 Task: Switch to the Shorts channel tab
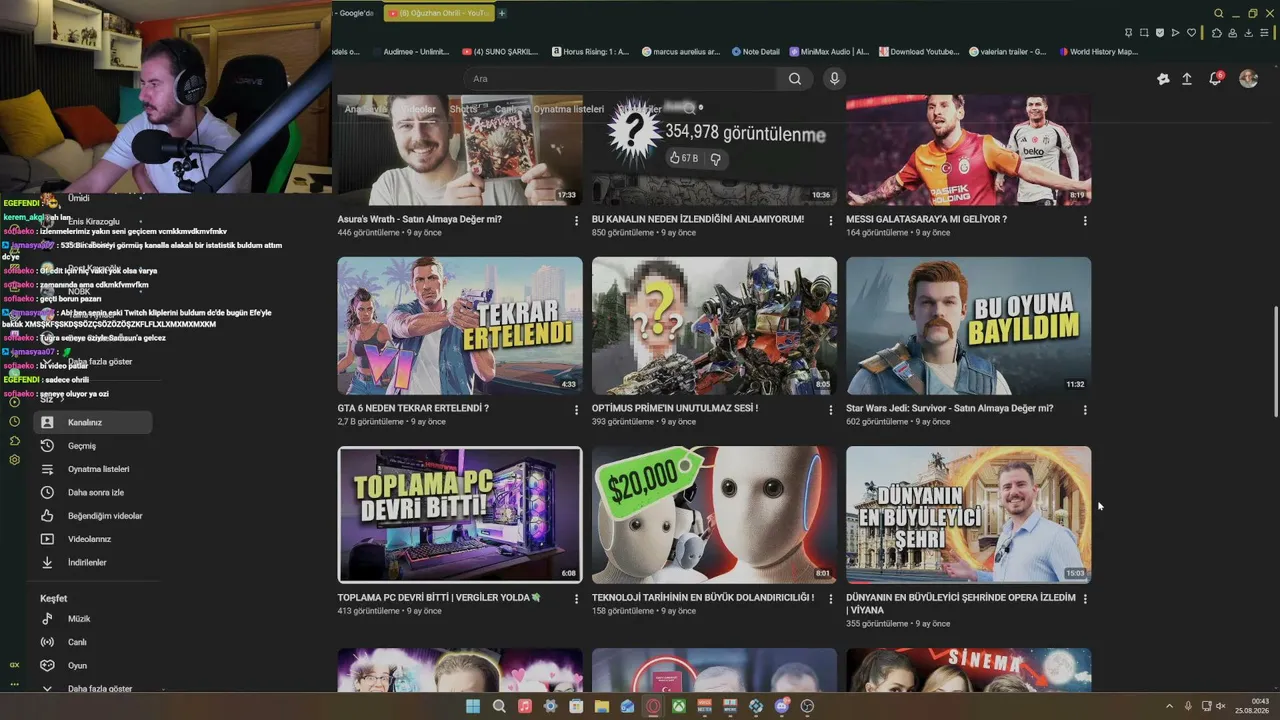pyautogui.click(x=463, y=109)
